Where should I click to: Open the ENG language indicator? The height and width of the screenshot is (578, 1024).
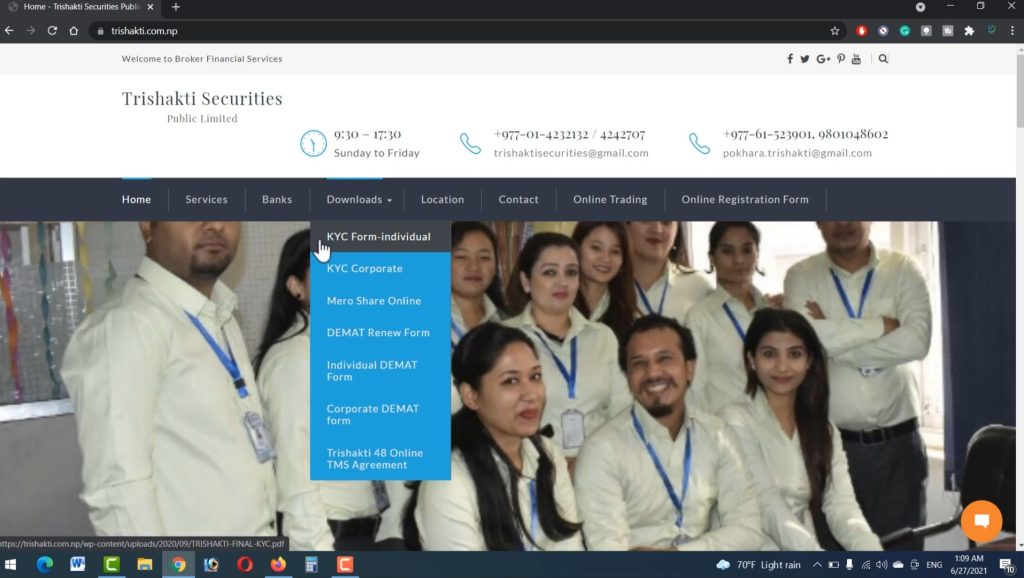(934, 564)
